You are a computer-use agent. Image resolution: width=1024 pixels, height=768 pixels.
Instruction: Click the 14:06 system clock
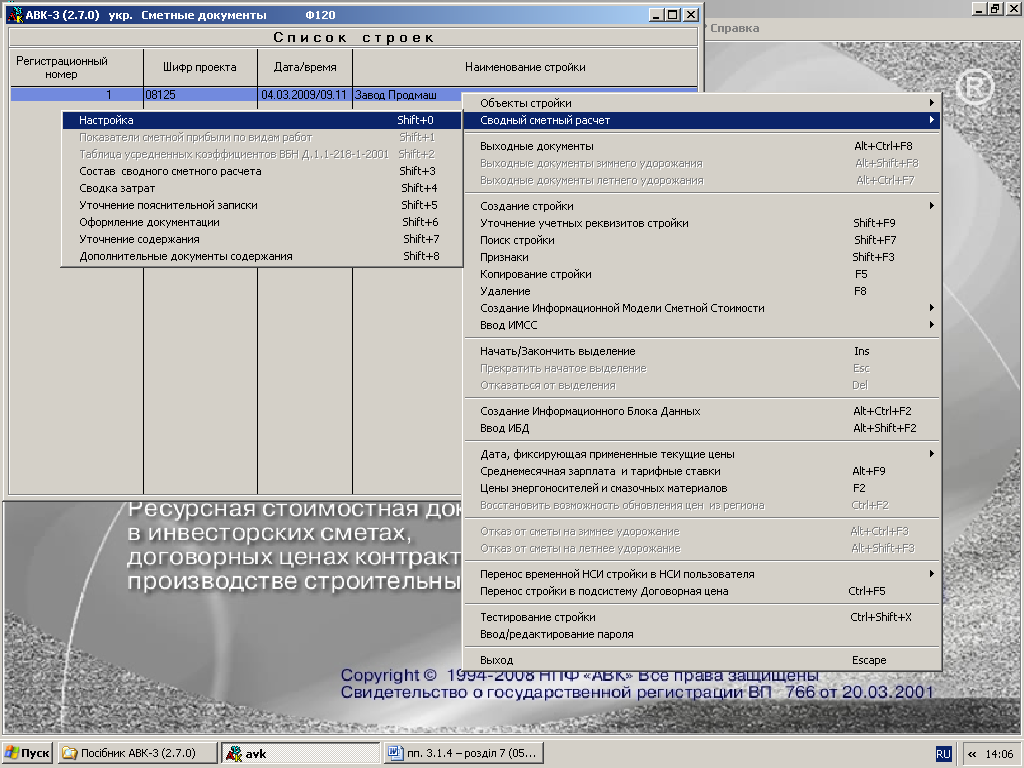[999, 754]
